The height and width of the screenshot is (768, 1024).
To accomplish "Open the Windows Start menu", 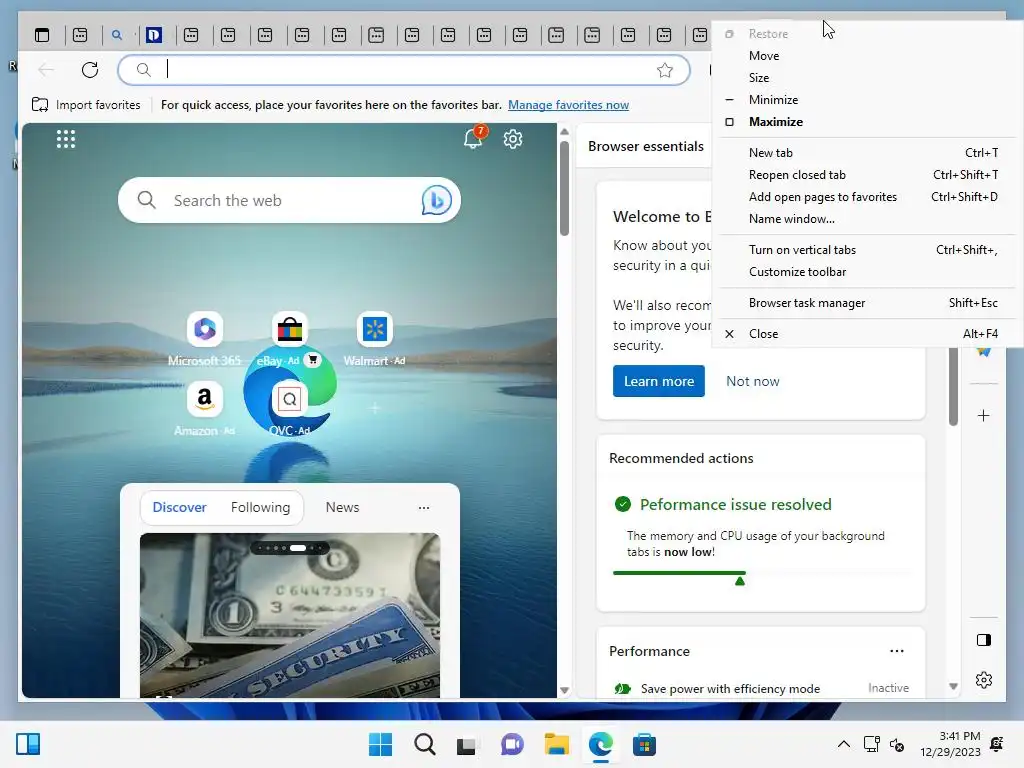I will click(x=380, y=744).
